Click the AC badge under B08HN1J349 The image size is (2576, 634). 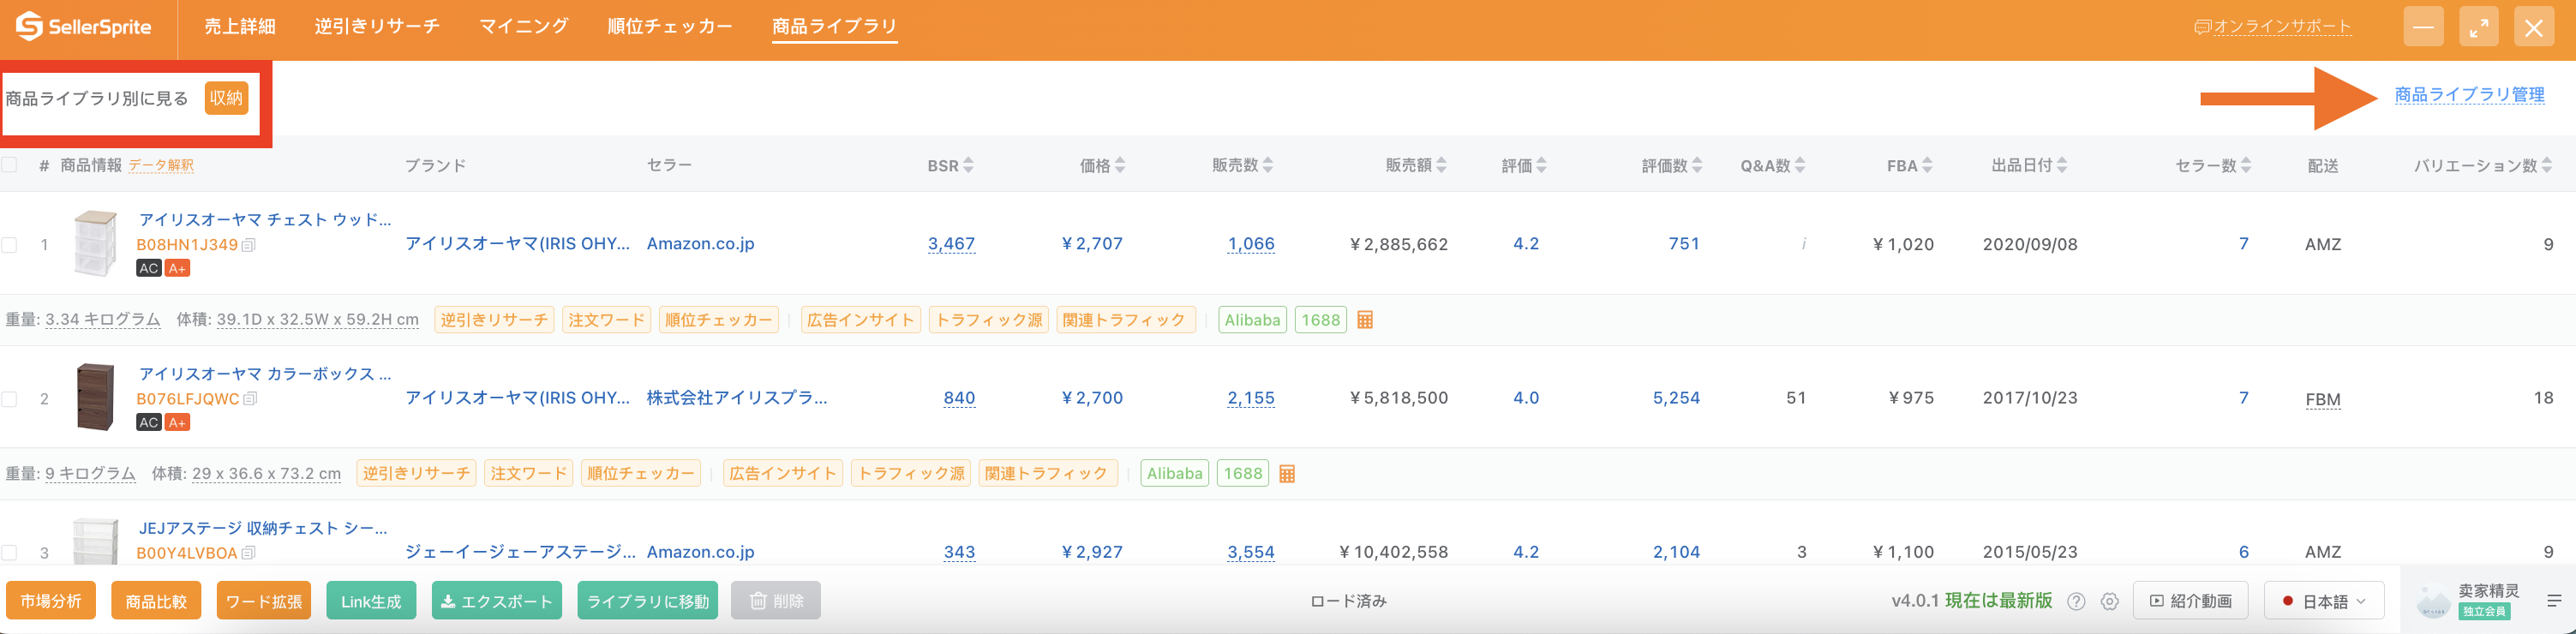[x=149, y=268]
